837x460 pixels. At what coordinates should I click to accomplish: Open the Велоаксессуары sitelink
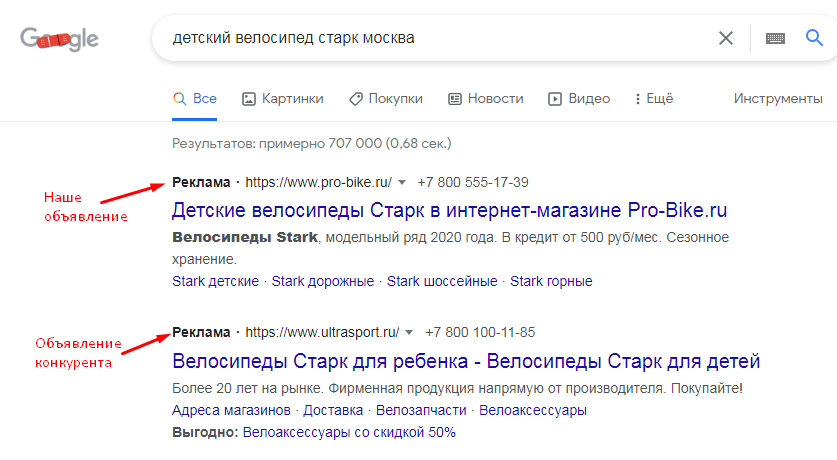(533, 410)
